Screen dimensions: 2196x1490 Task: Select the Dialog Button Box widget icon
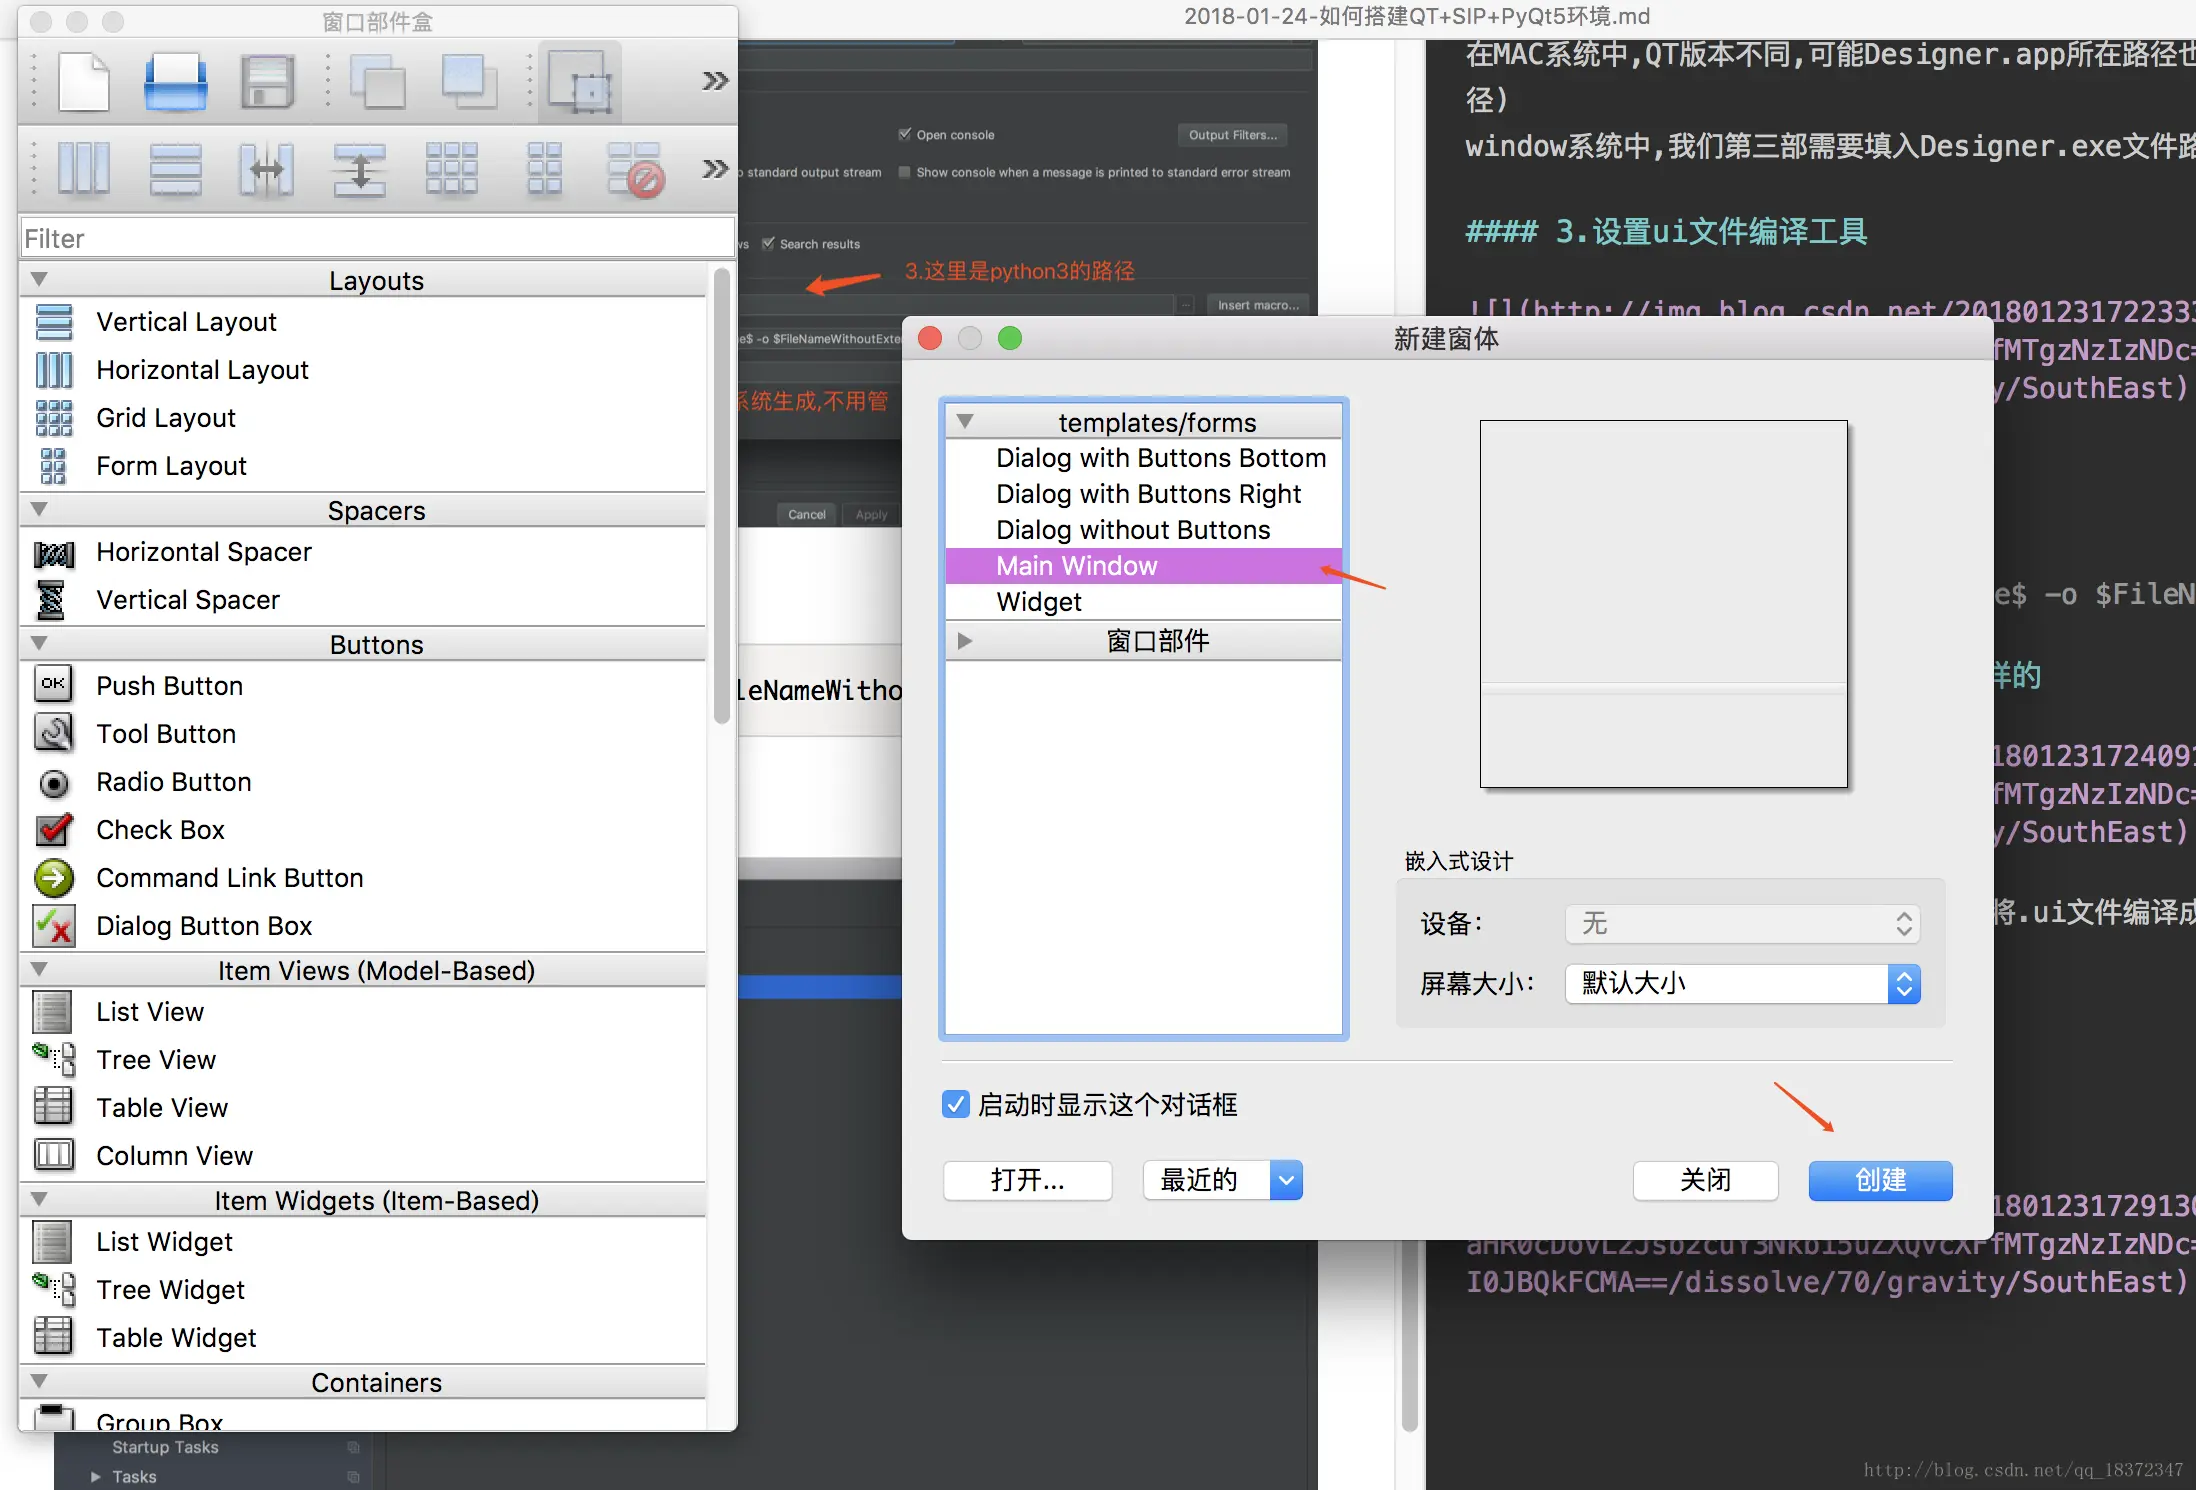click(53, 925)
